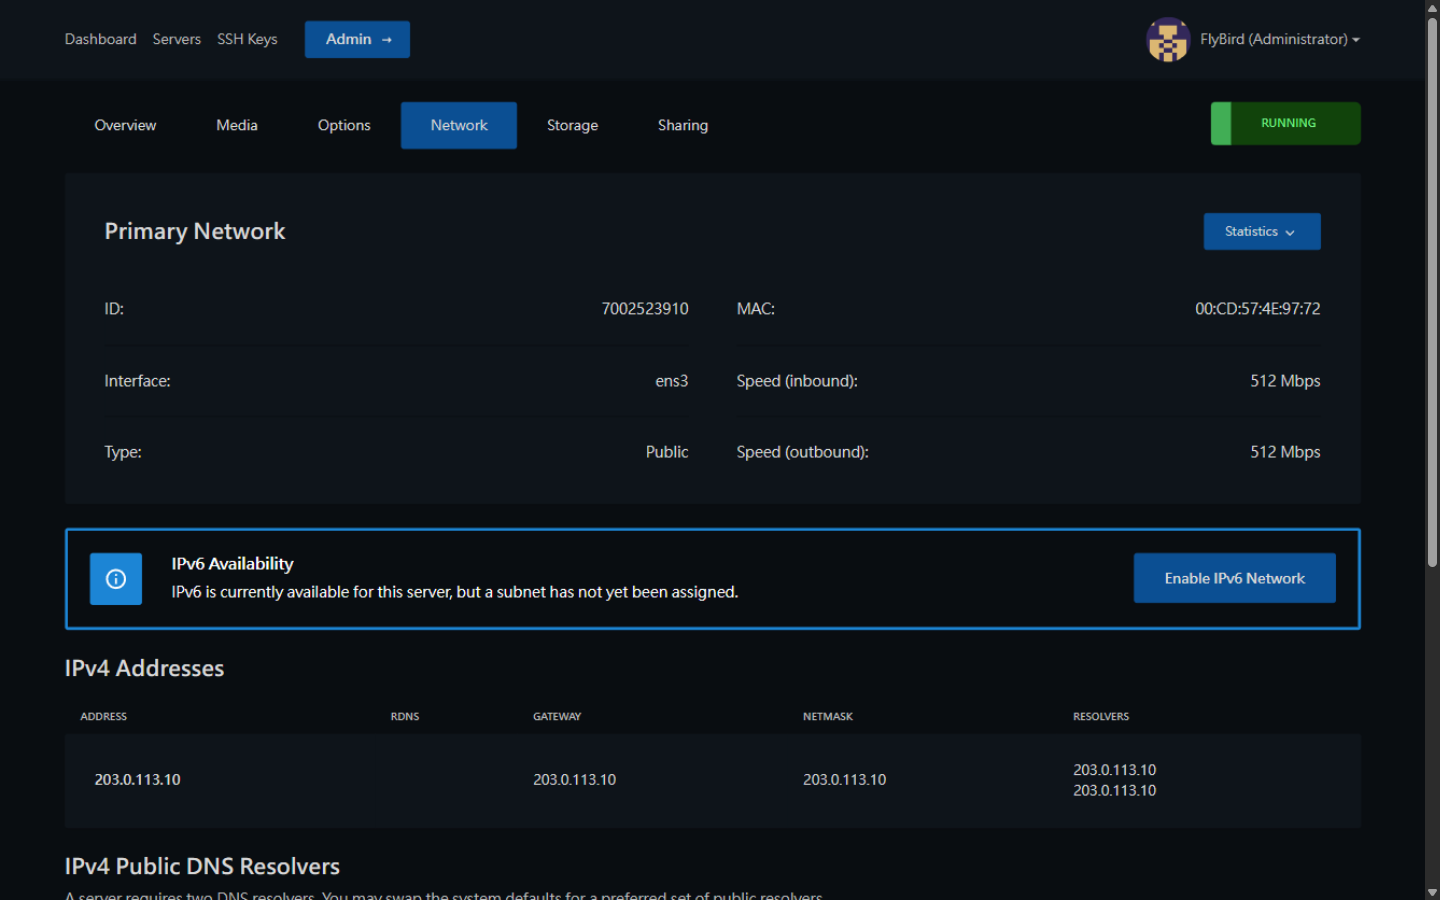
Task: Click the IPv4 Public DNS Resolvers heading
Action: coord(203,866)
